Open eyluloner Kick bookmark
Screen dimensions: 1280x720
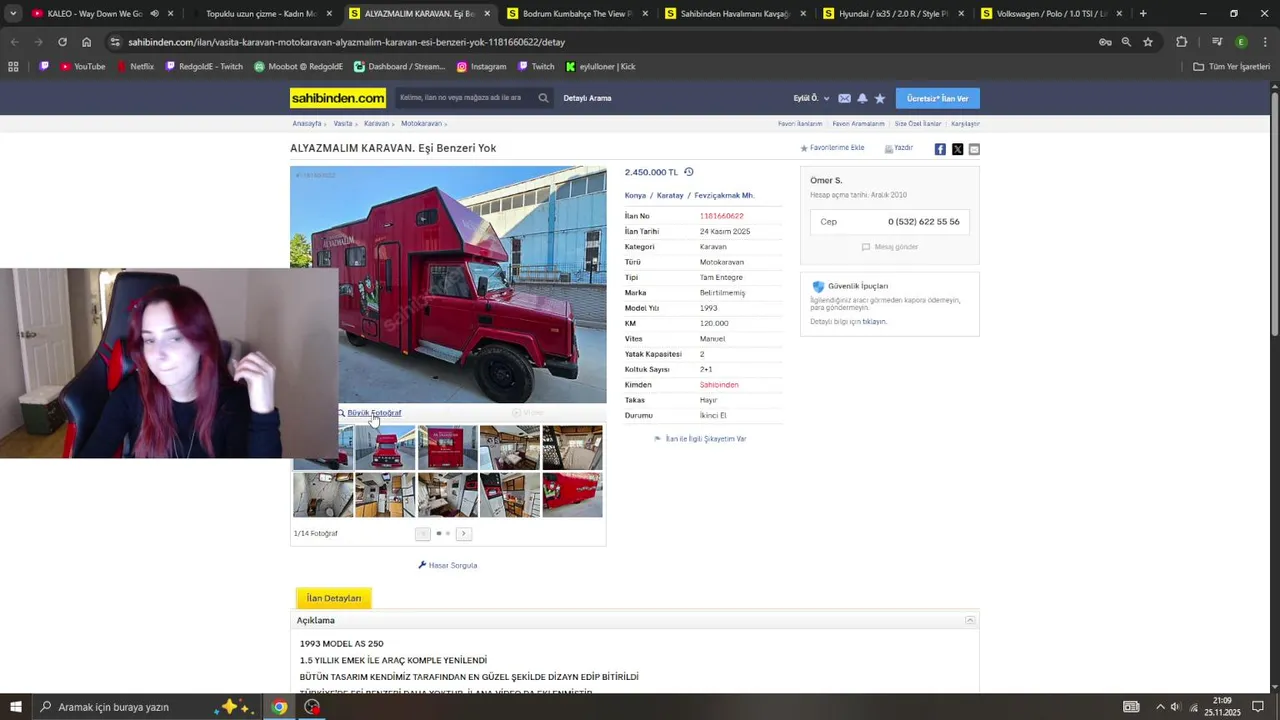point(600,67)
